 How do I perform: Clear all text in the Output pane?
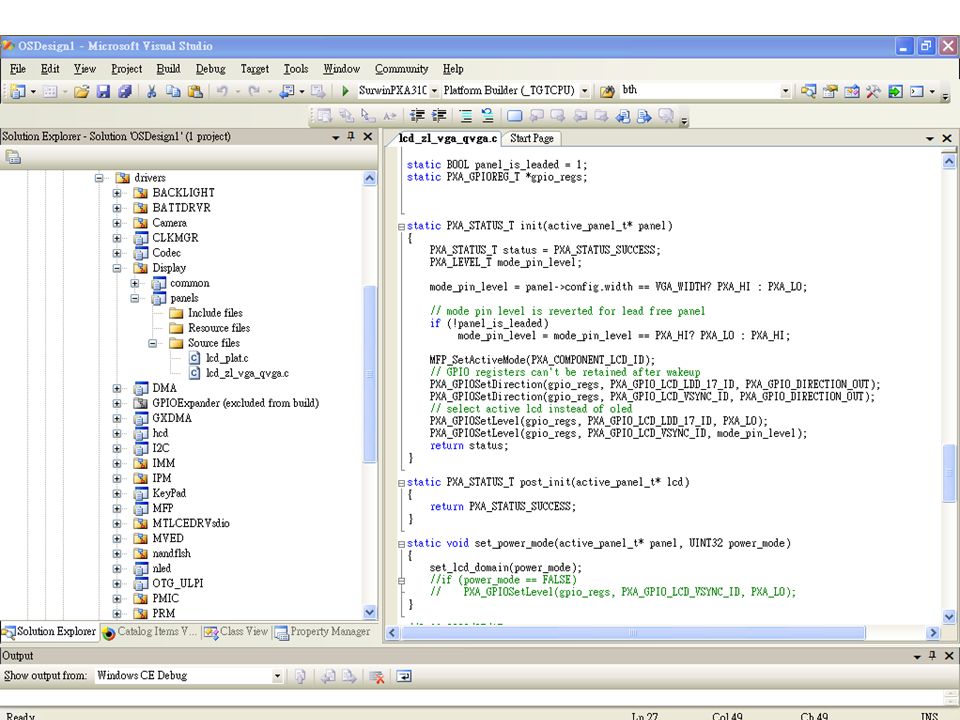tap(377, 677)
